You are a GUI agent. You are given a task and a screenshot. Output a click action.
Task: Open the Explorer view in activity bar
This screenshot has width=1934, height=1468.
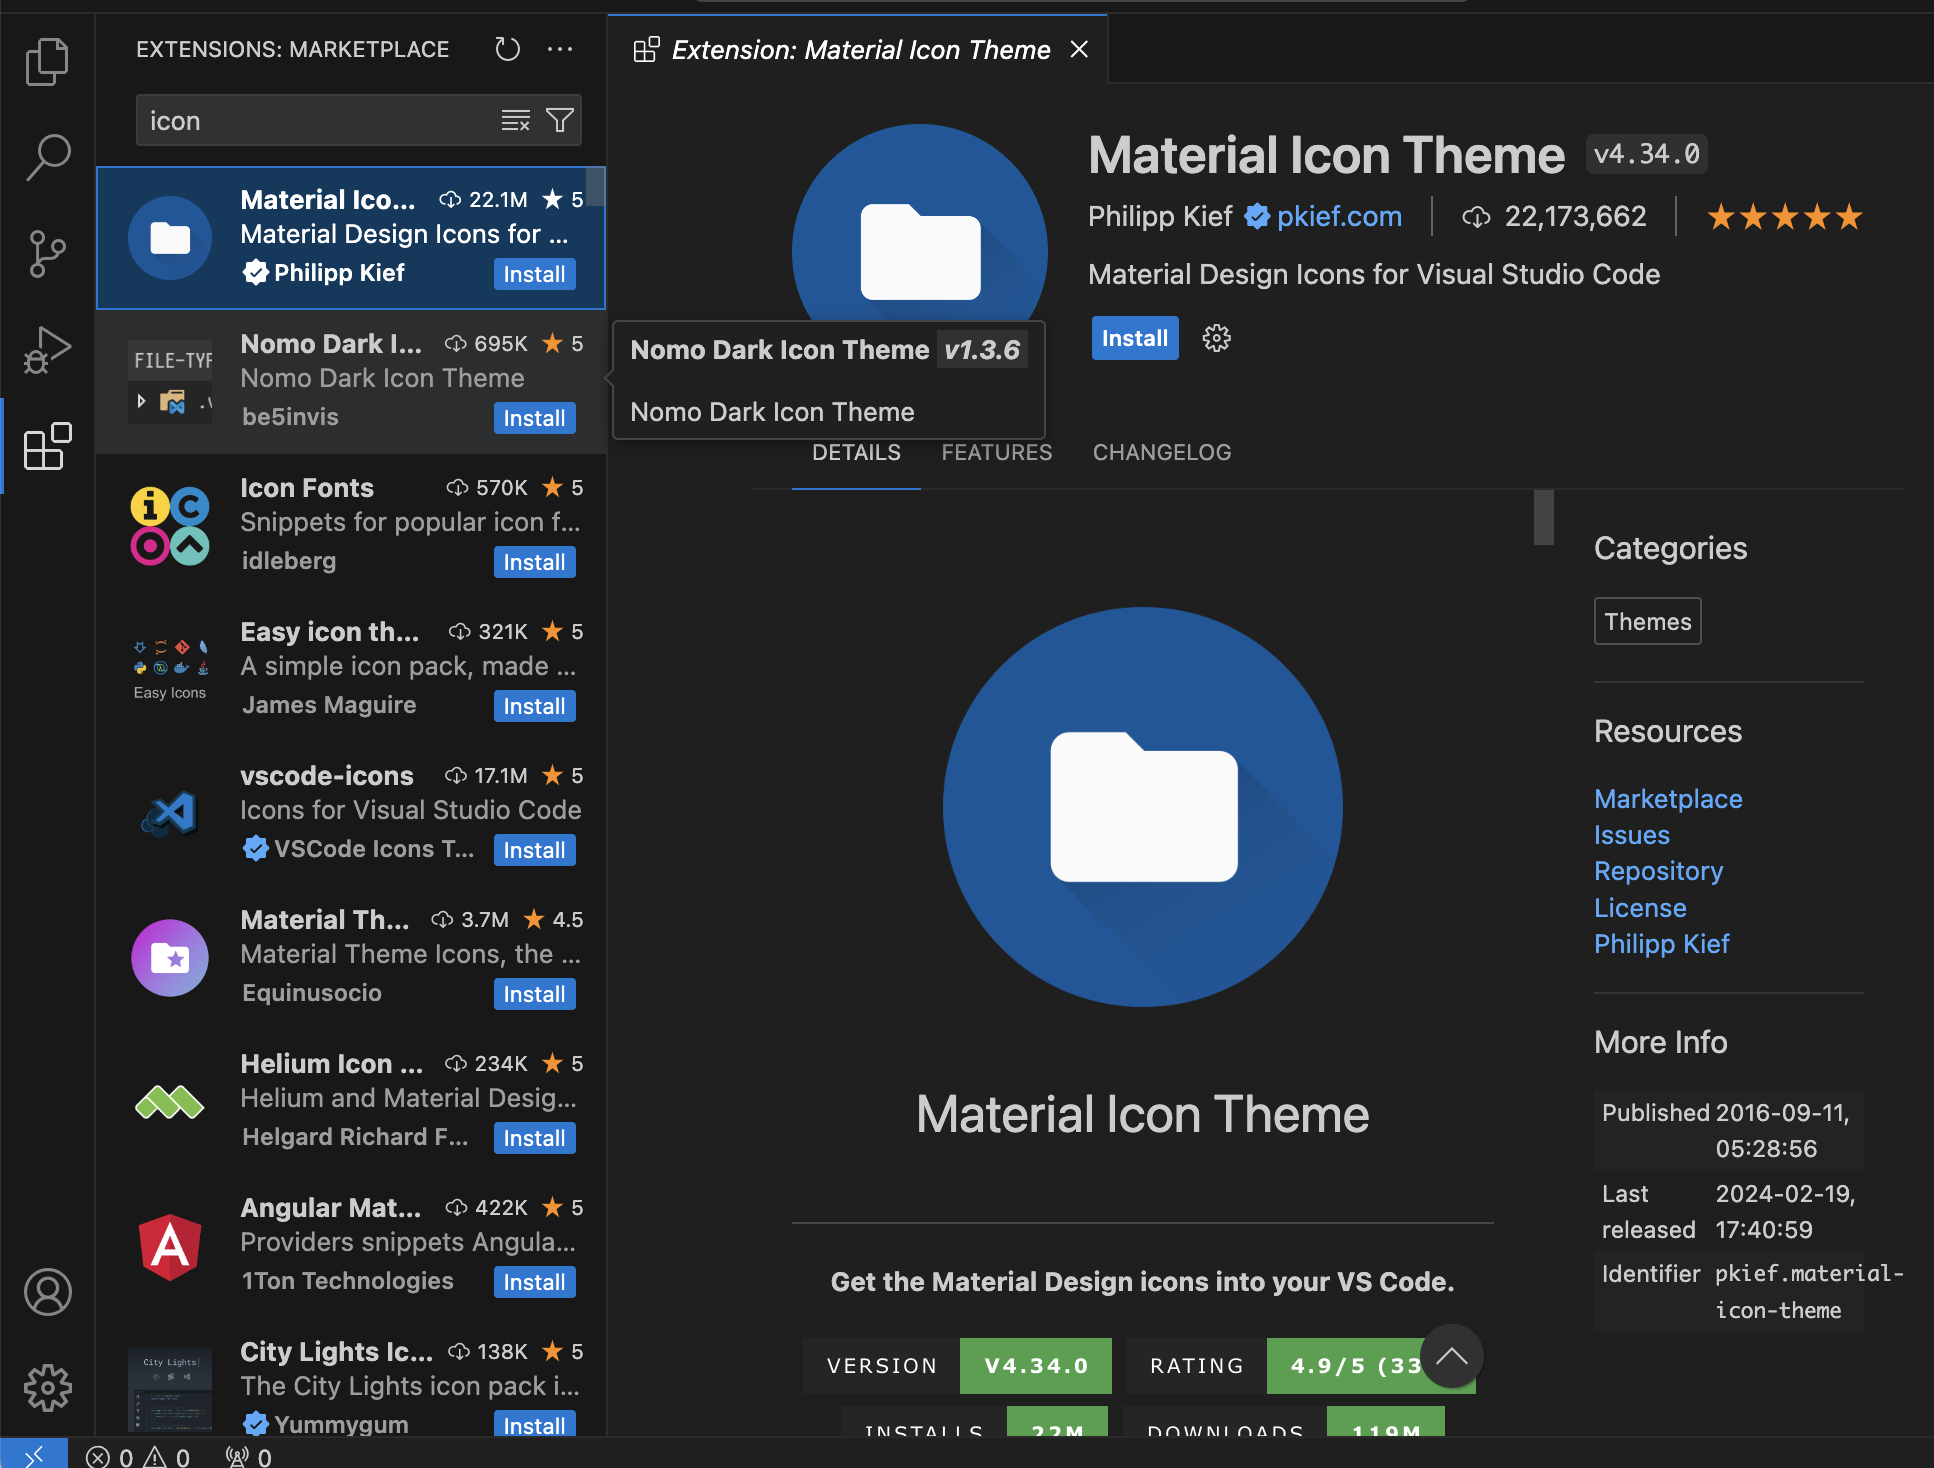pos(47,62)
